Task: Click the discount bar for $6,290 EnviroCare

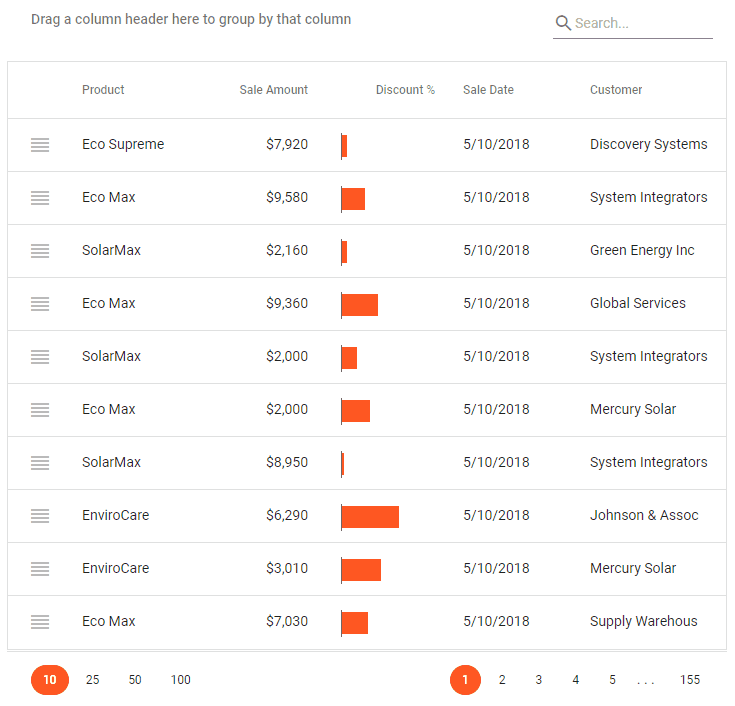Action: (370, 516)
